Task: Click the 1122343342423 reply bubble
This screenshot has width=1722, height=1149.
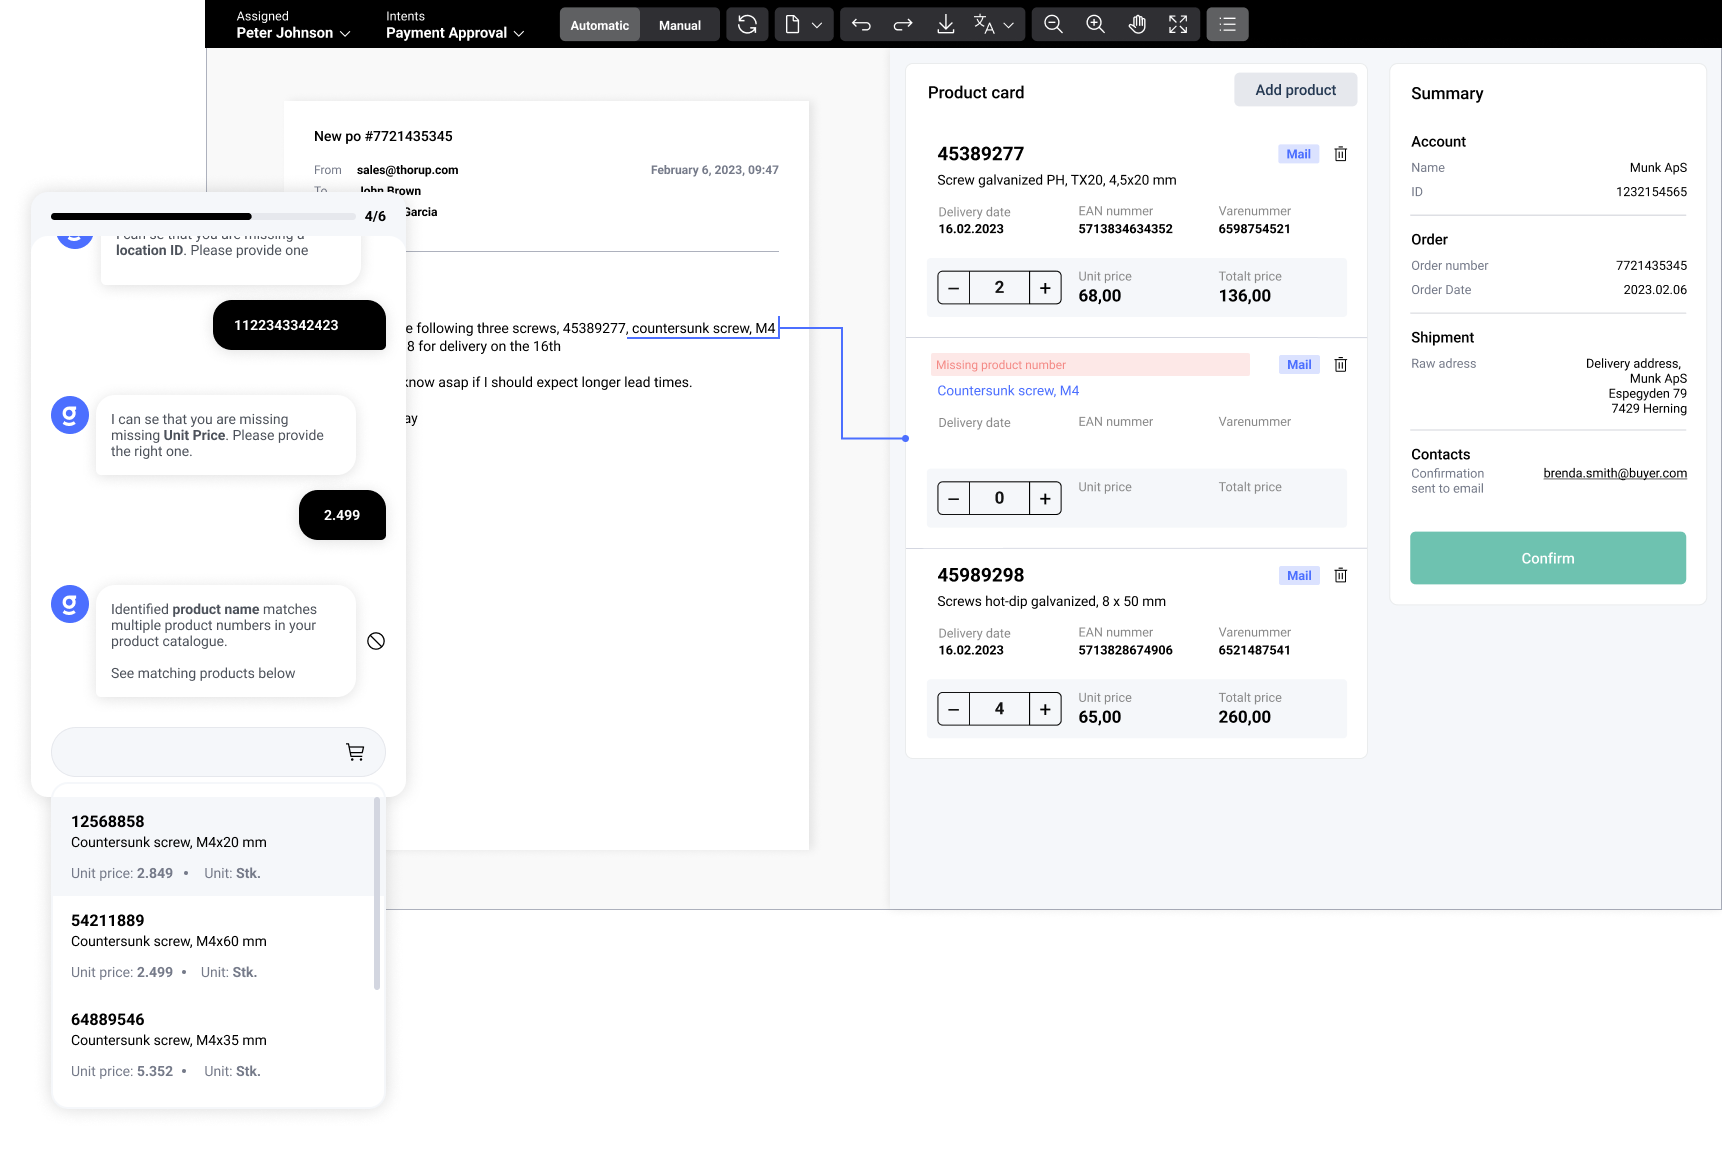Action: click(299, 325)
